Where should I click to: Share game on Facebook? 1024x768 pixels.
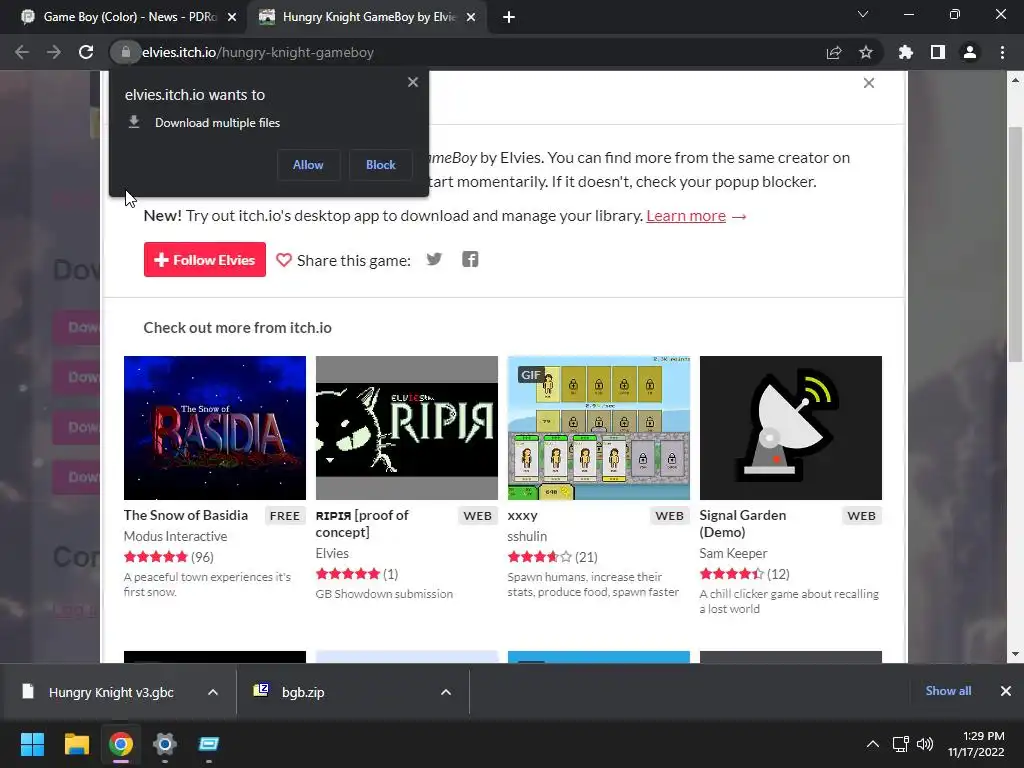click(470, 259)
